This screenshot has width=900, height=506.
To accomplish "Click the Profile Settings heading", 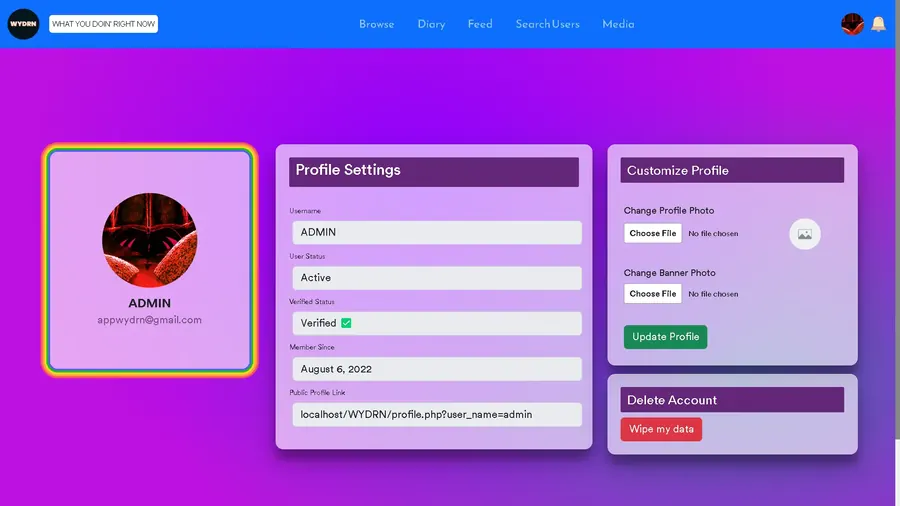I will [348, 170].
